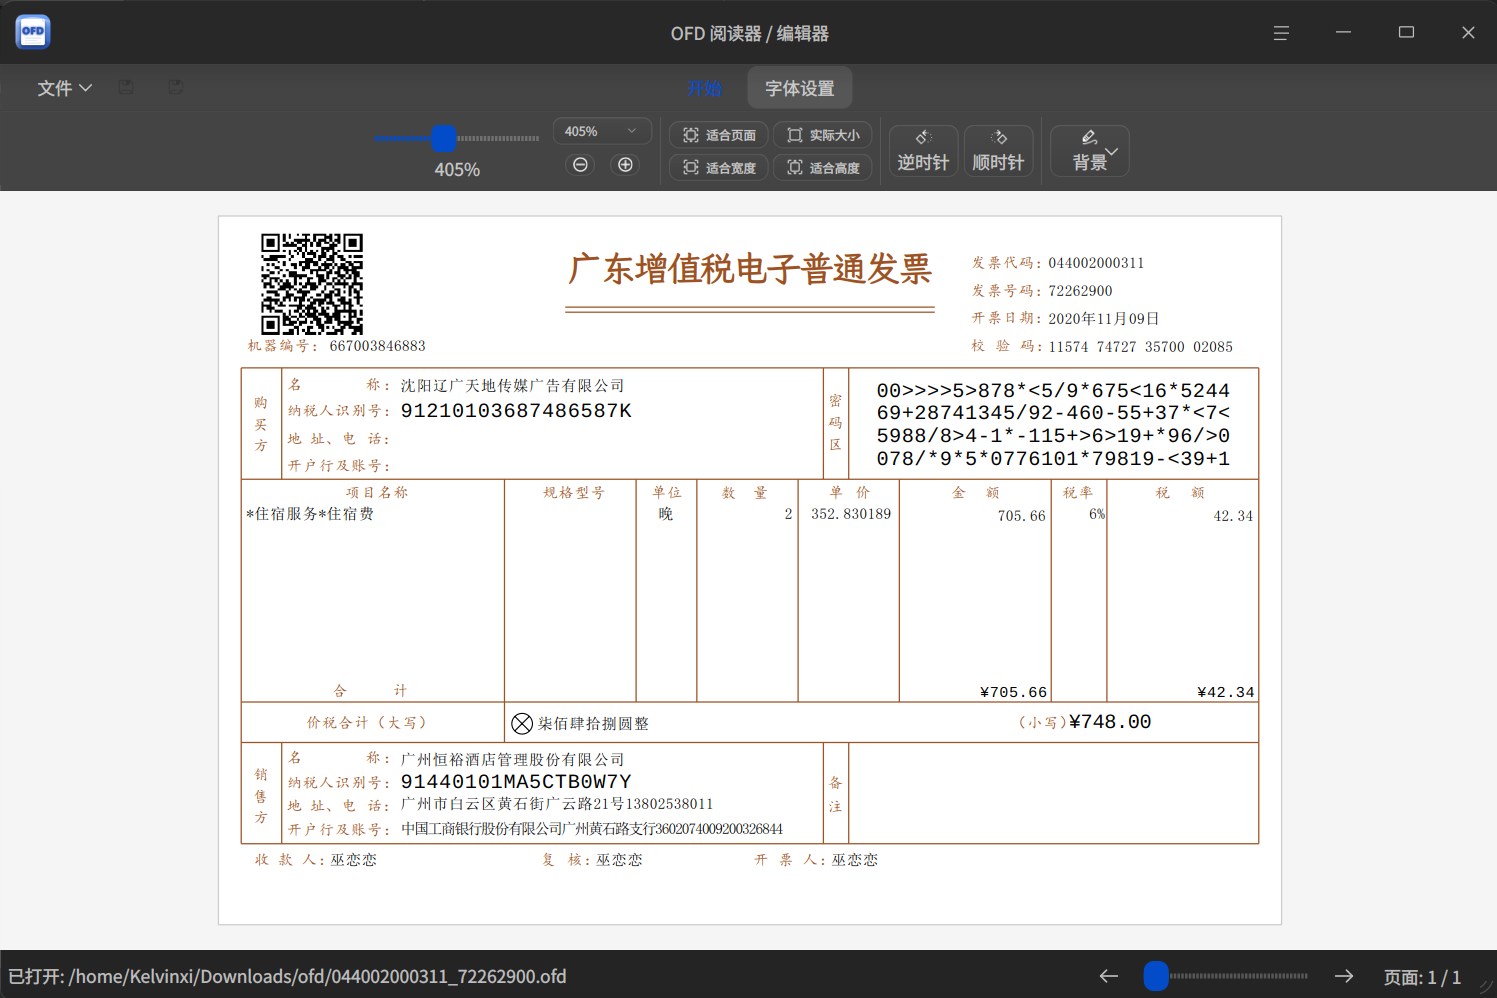Click verification code 11574 74727 35700 02085
Image resolution: width=1497 pixels, height=998 pixels.
[x=1141, y=347]
